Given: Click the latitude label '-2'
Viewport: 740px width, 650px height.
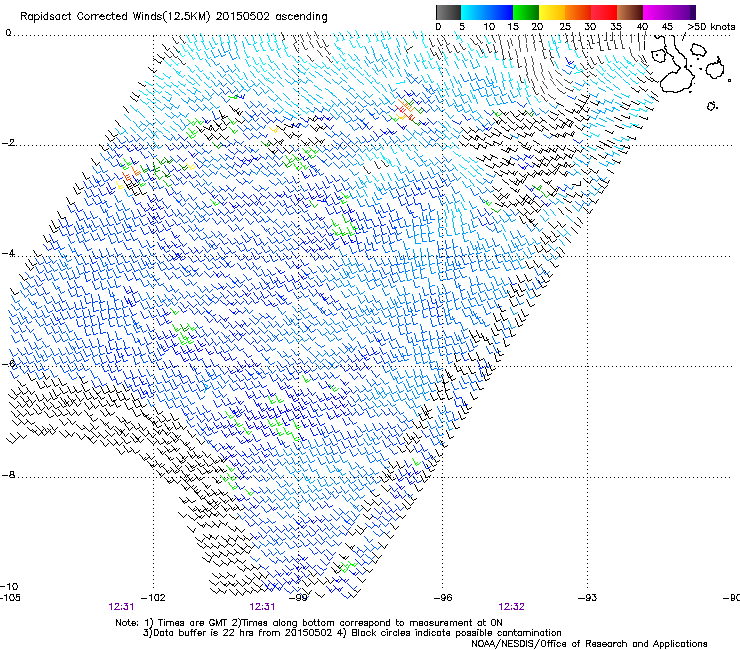Looking at the screenshot, I should (8, 143).
